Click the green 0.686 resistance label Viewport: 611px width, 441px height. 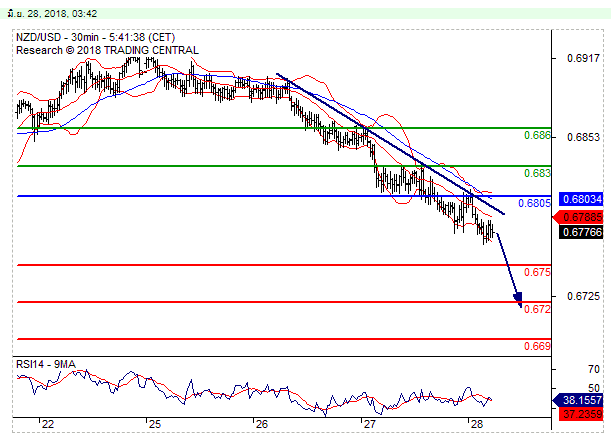(537, 136)
